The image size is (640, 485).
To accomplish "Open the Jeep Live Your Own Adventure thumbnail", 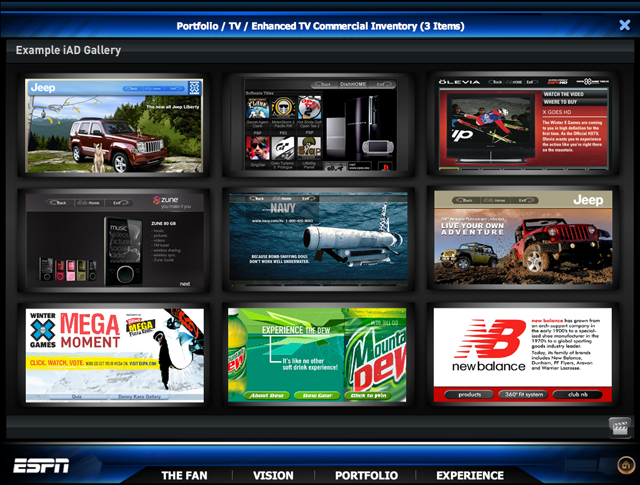I will (x=523, y=237).
